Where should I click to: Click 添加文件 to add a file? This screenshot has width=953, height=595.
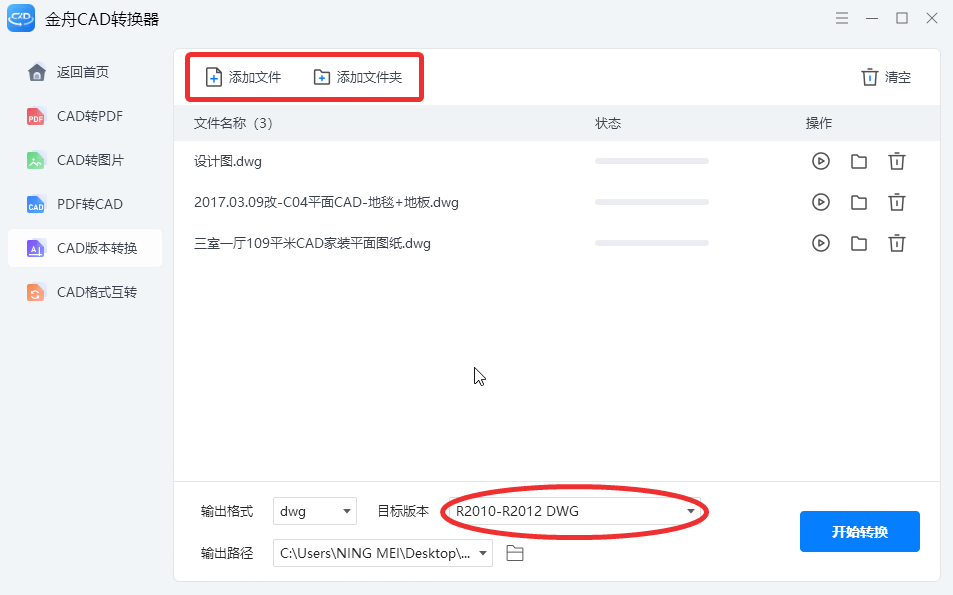(243, 77)
